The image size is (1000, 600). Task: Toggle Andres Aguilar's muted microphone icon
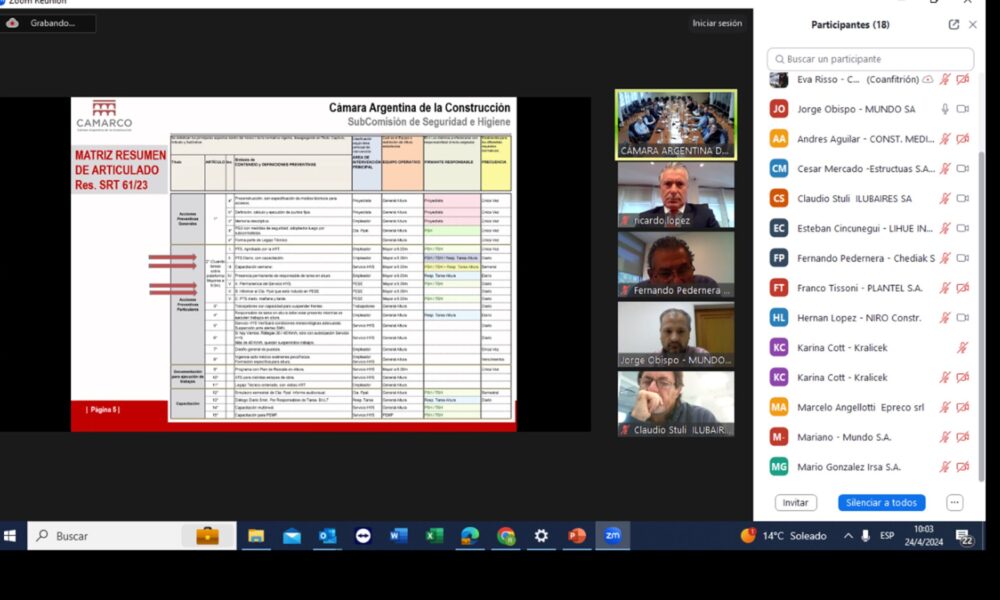click(945, 139)
